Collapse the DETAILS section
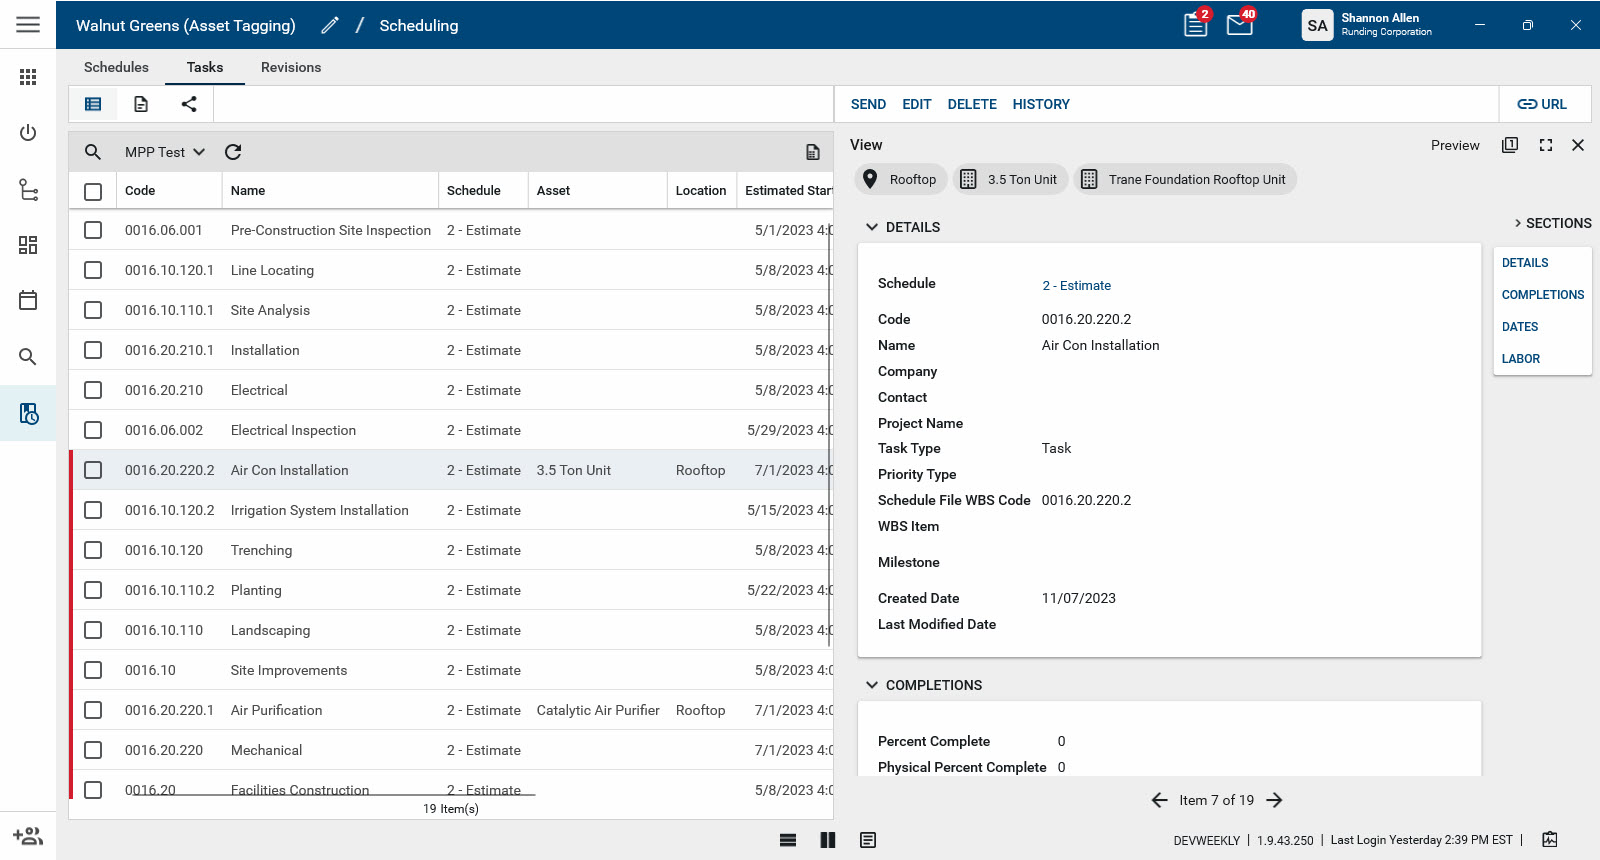 pos(872,227)
